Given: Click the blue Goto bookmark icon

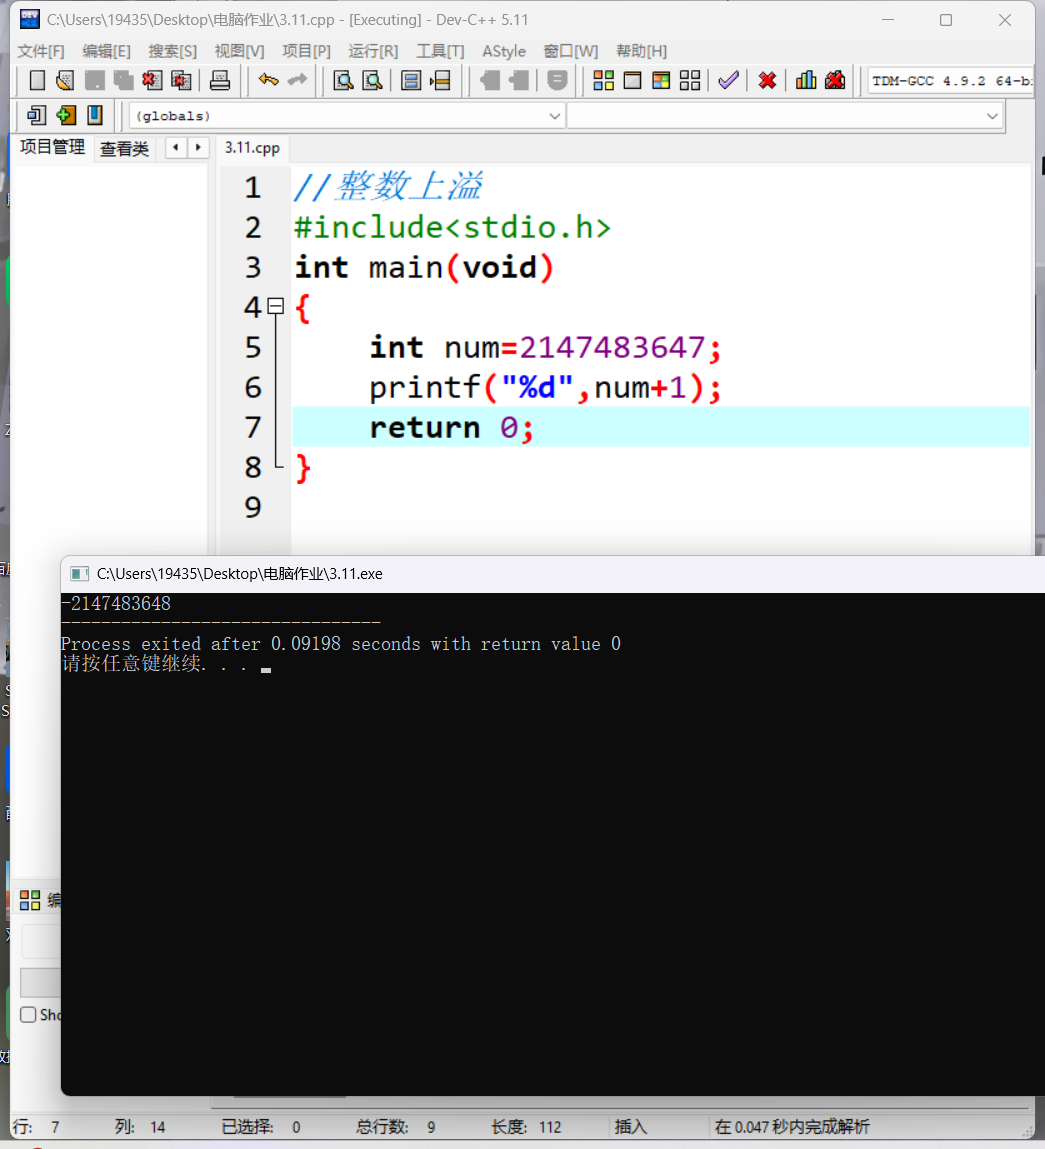Looking at the screenshot, I should click(x=95, y=115).
